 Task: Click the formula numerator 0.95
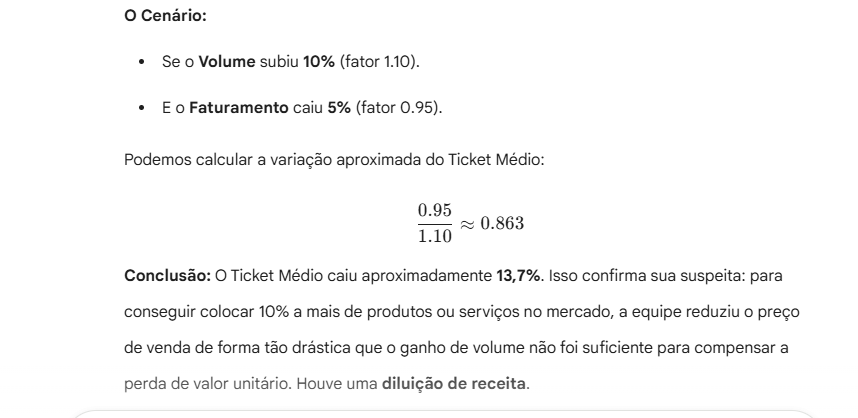pos(434,210)
